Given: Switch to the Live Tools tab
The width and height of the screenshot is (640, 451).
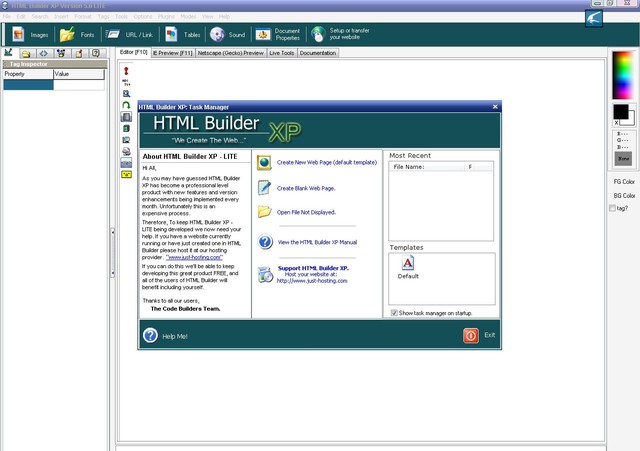Looking at the screenshot, I should tap(282, 53).
